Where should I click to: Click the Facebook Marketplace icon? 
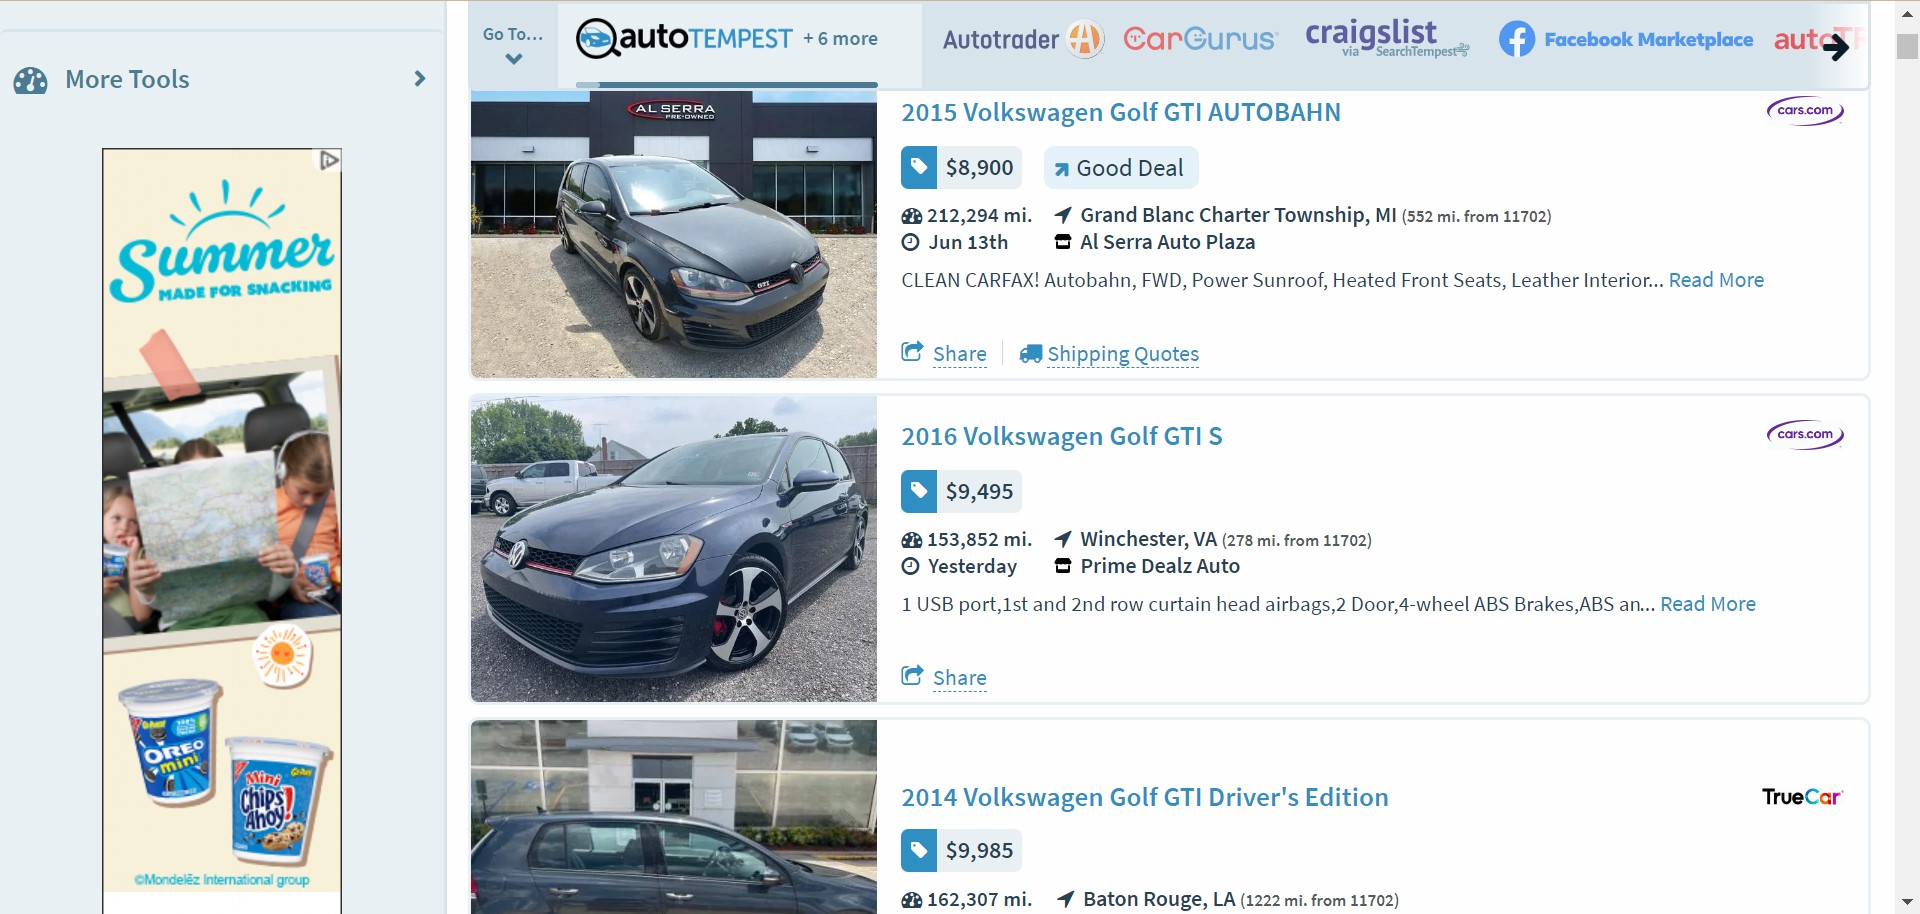pos(1516,39)
